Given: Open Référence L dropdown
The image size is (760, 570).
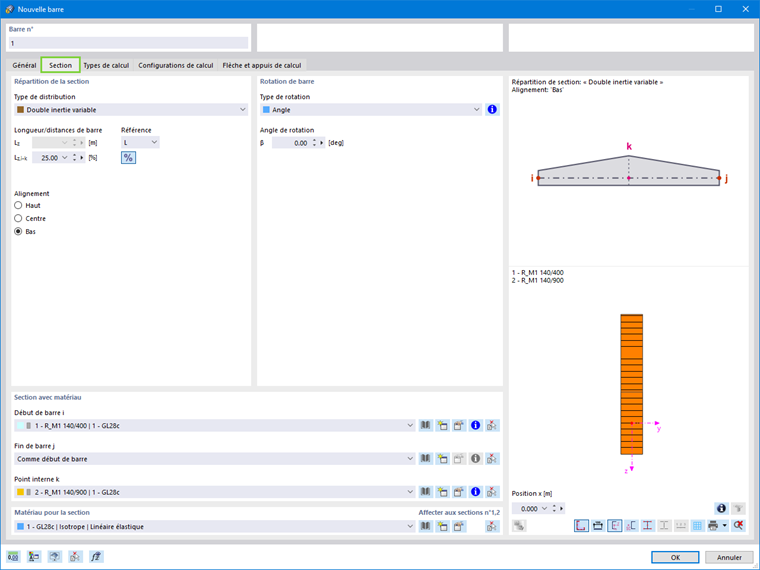Looking at the screenshot, I should [x=140, y=142].
